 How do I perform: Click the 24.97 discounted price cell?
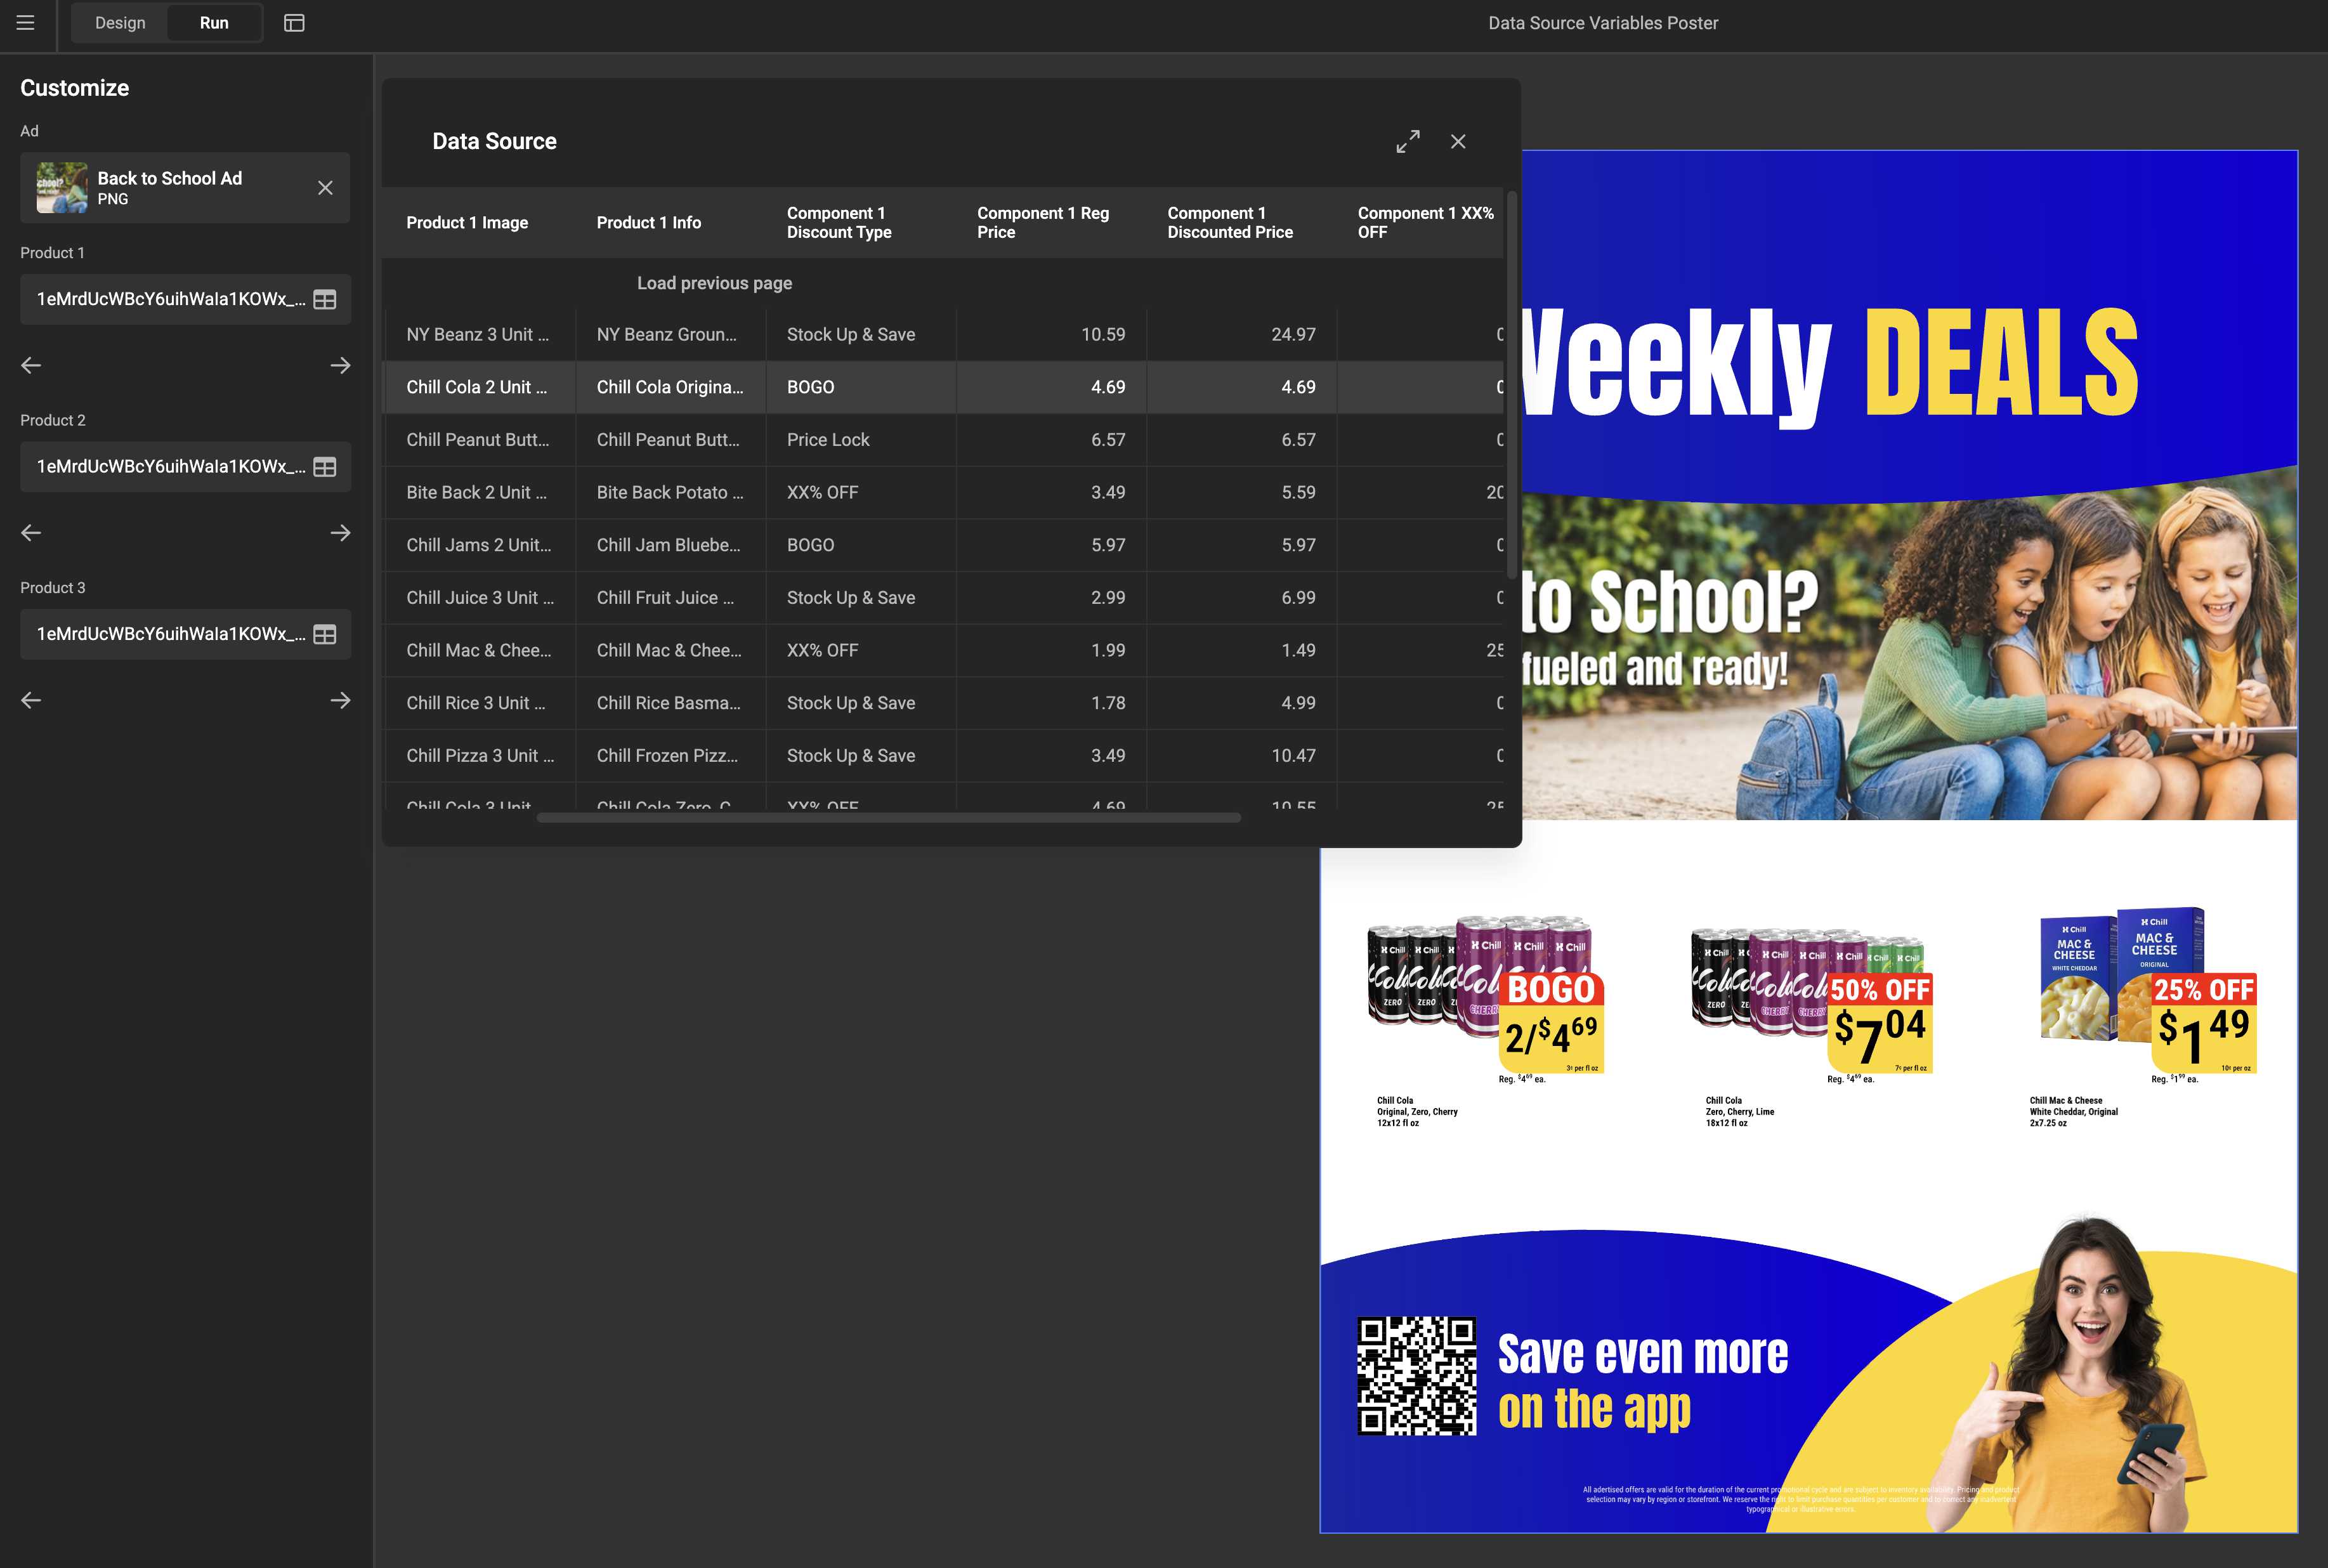pyautogui.click(x=1241, y=335)
